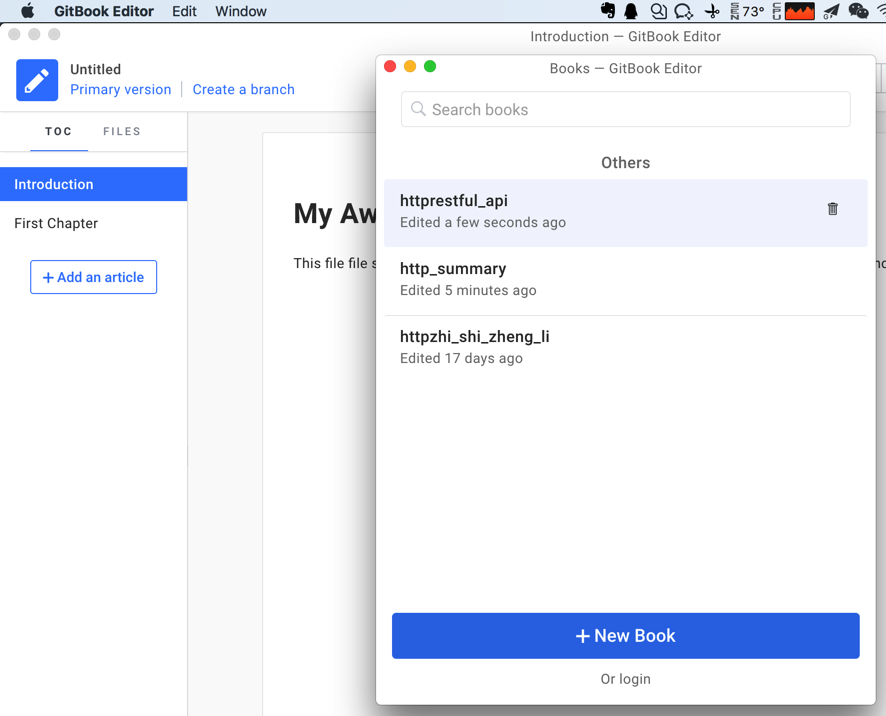The height and width of the screenshot is (716, 886).
Task: Minimize the Books window with yellow button
Action: click(410, 66)
